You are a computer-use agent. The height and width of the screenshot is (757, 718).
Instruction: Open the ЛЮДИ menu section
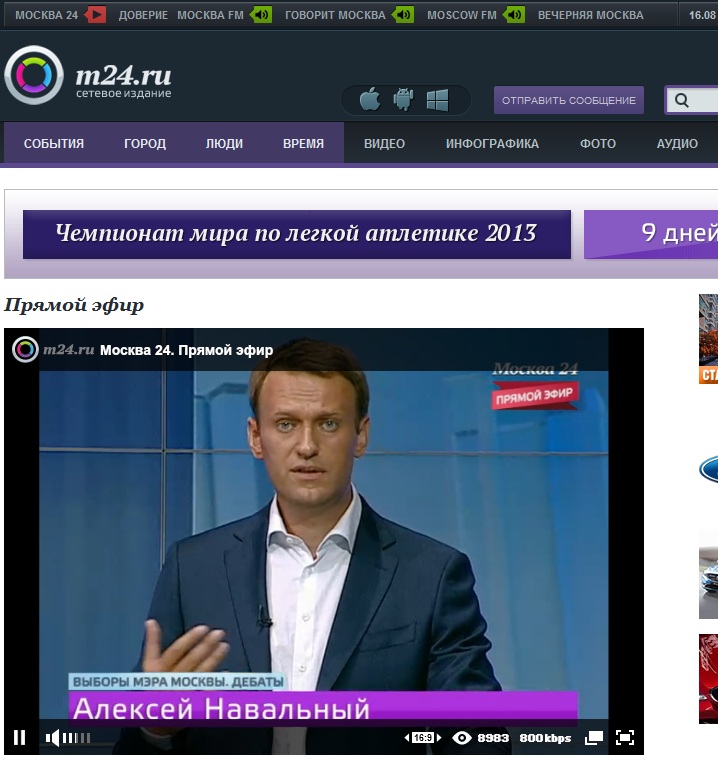point(224,143)
